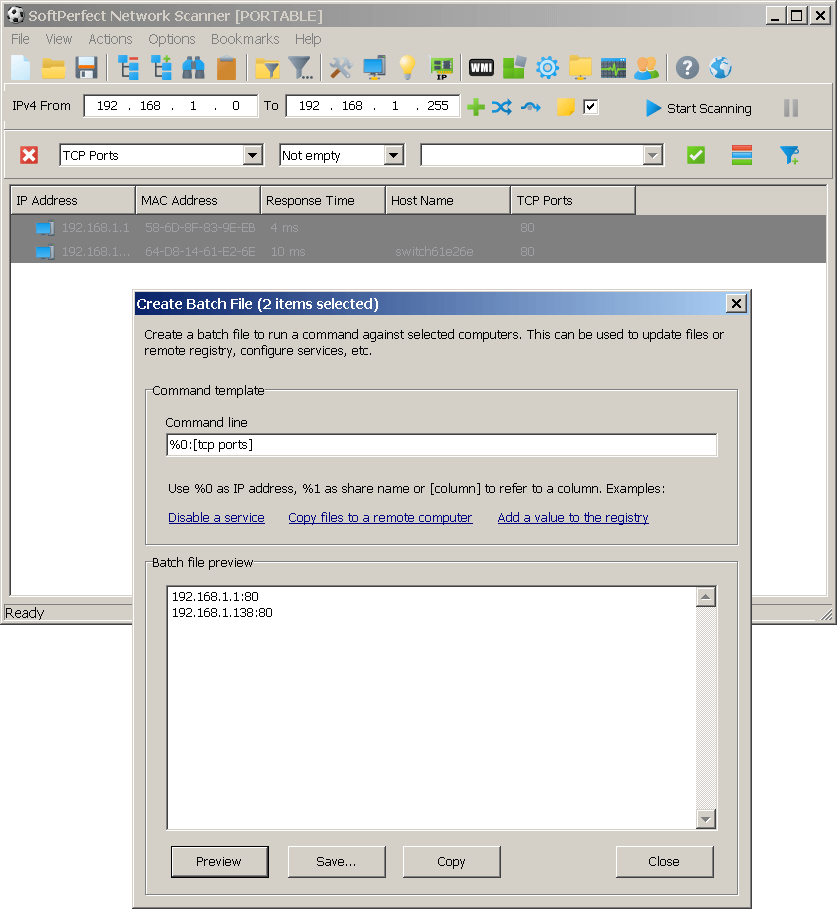Click the TCP Ports column header
This screenshot has width=838, height=910.
573,201
